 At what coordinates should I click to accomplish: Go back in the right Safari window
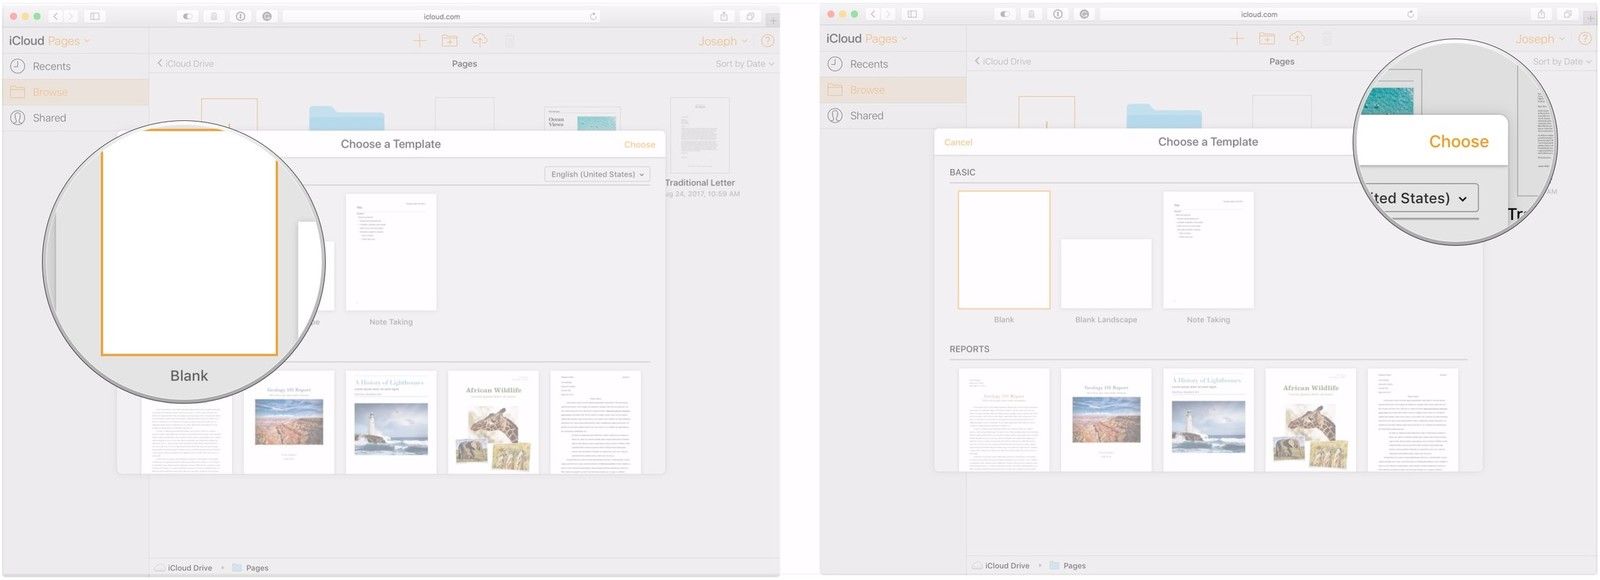click(872, 14)
